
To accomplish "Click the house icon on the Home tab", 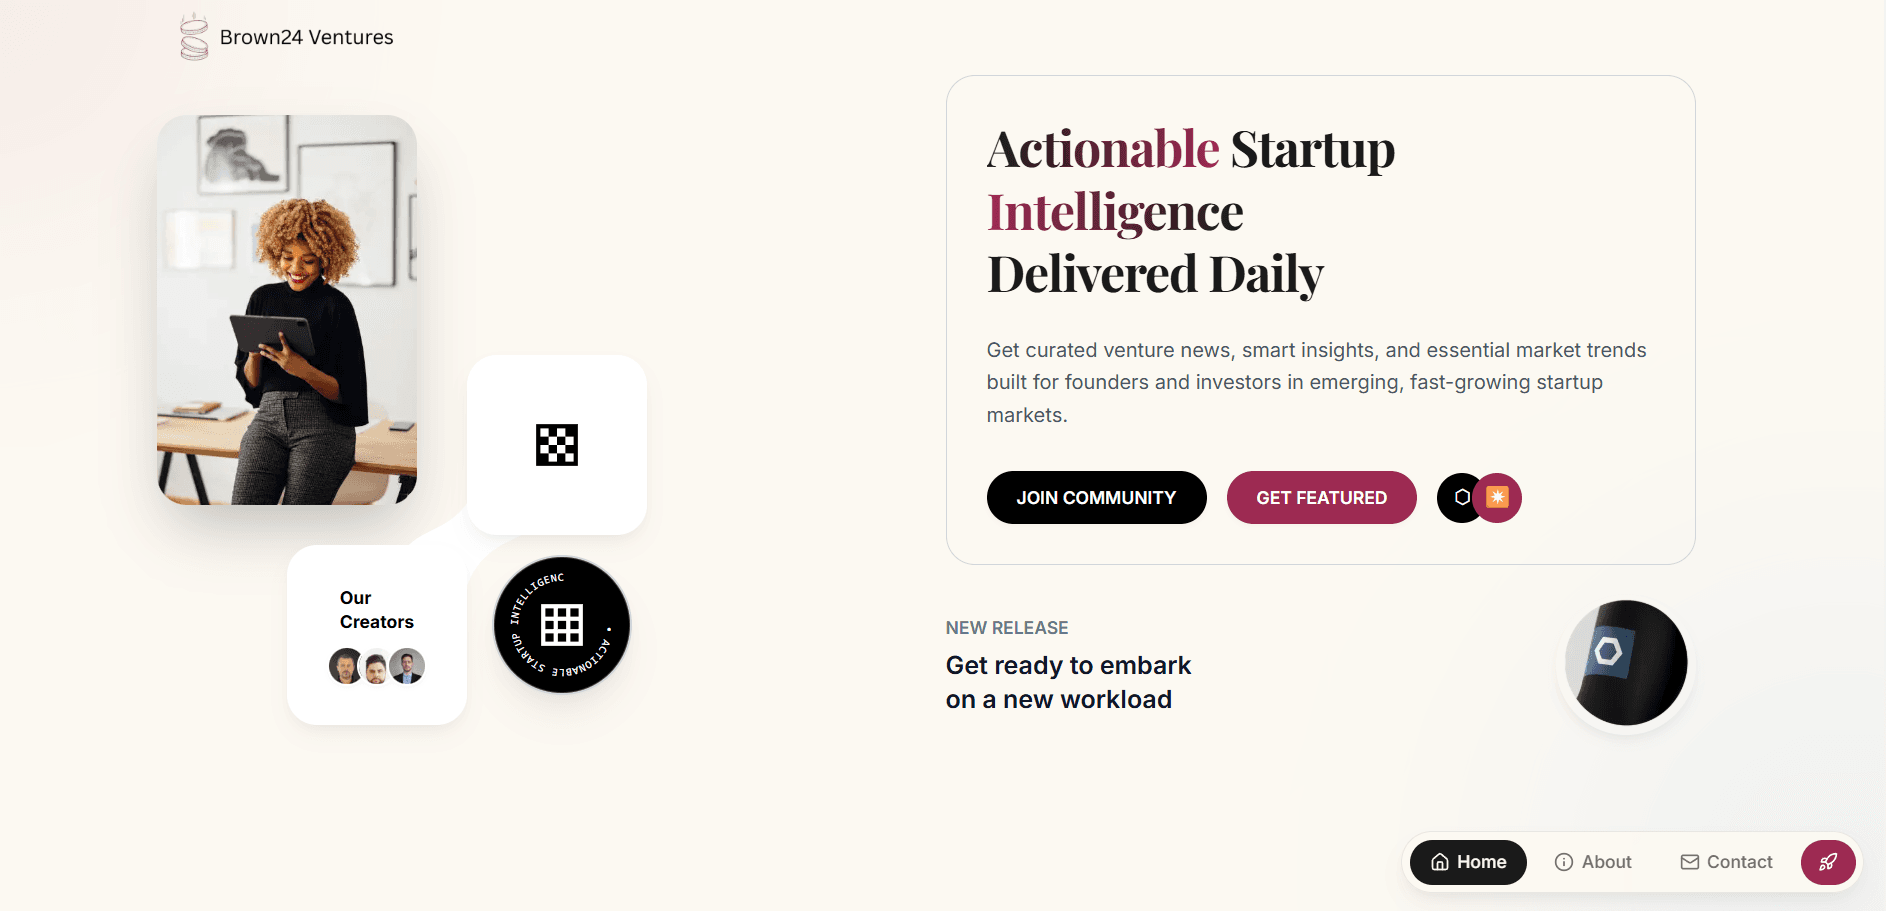I will 1440,861.
